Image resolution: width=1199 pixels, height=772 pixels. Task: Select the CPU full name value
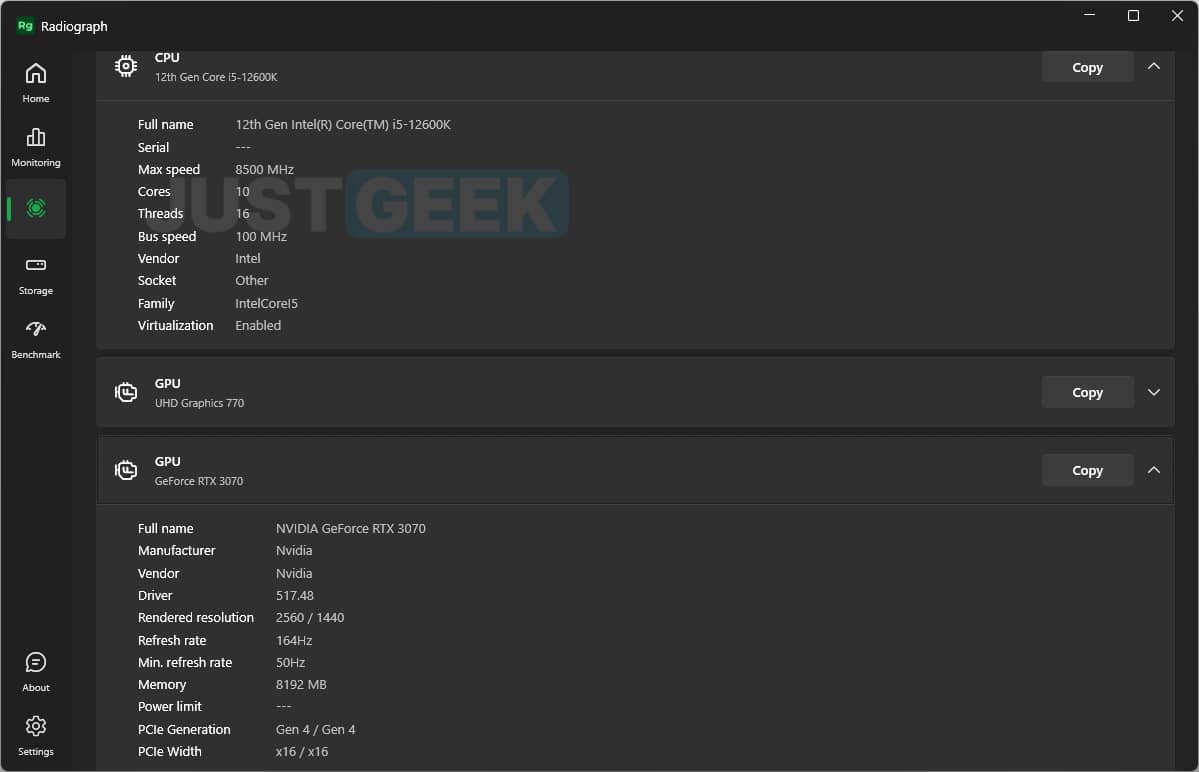[x=343, y=125]
